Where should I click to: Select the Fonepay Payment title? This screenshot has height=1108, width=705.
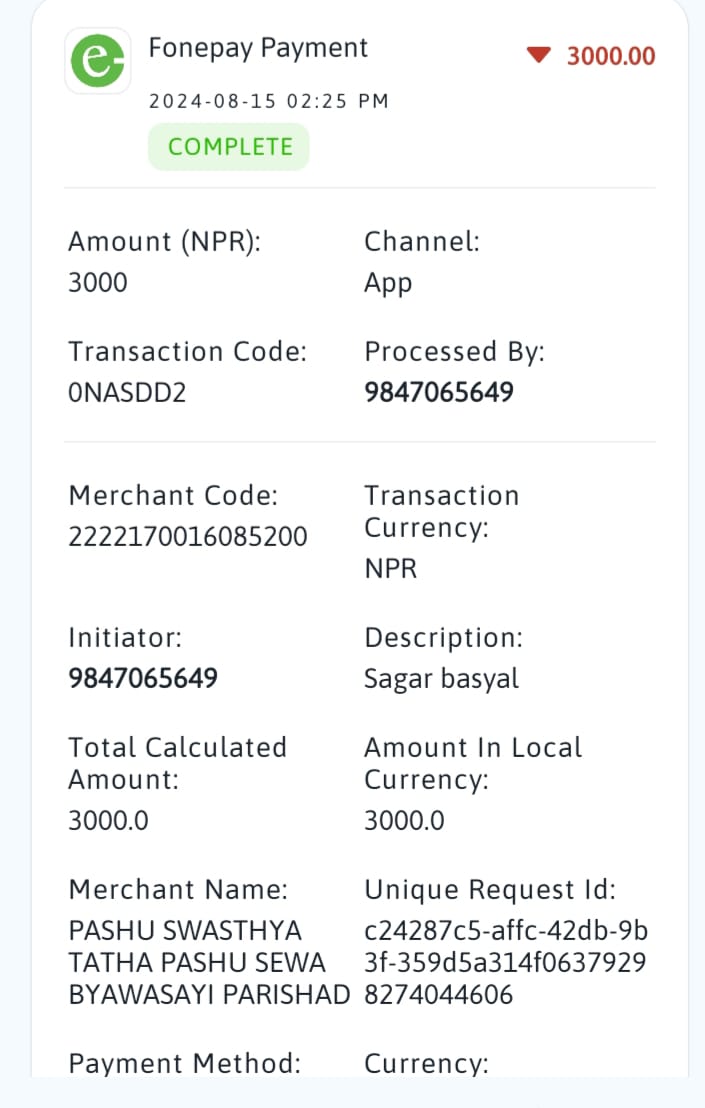point(258,48)
